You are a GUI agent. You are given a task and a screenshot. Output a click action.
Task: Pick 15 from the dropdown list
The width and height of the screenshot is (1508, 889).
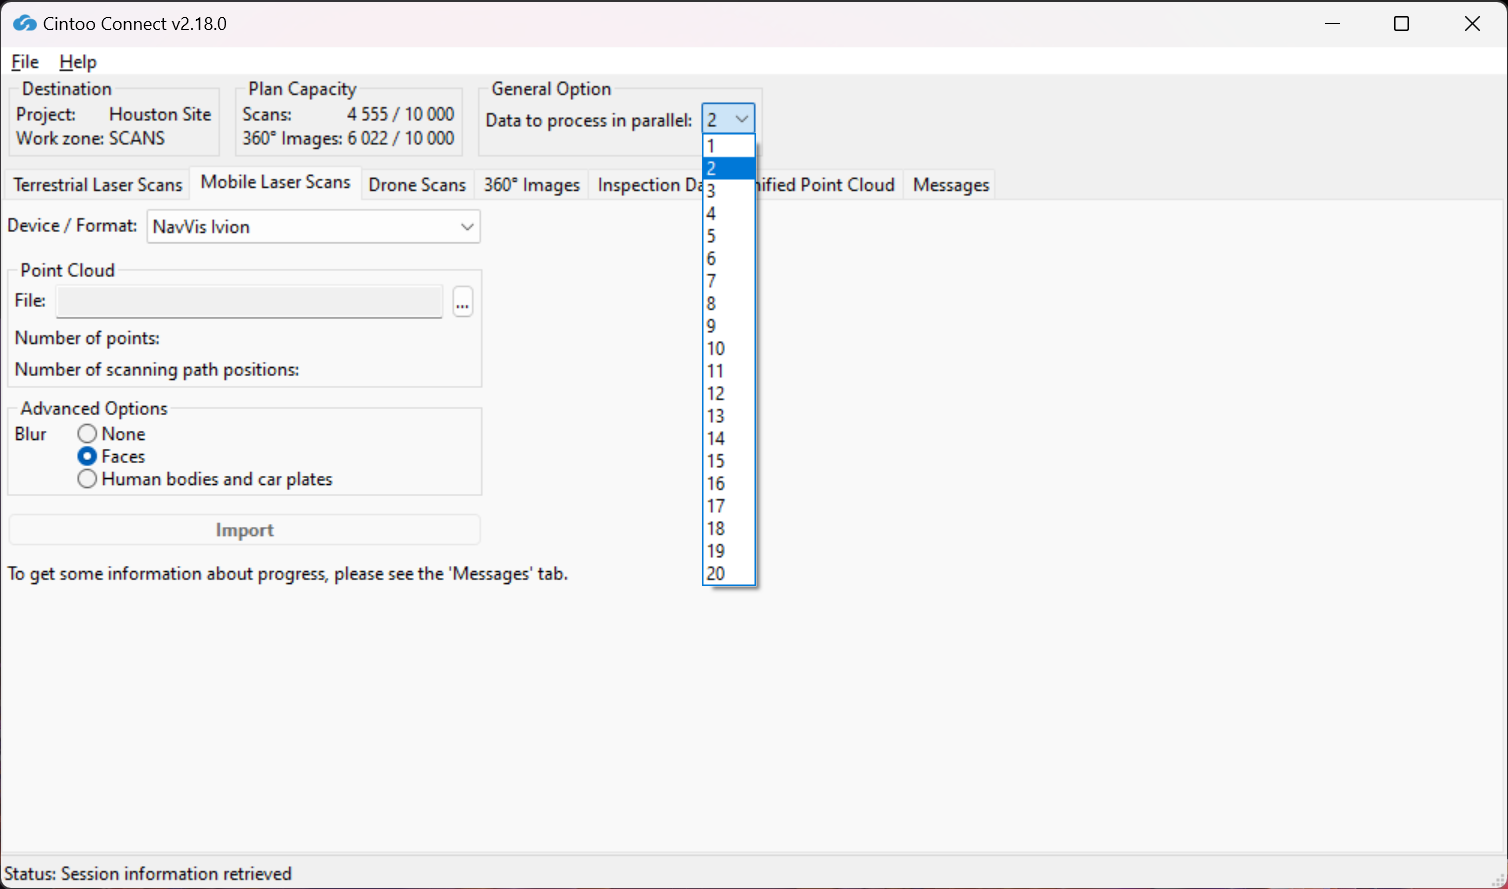click(729, 461)
